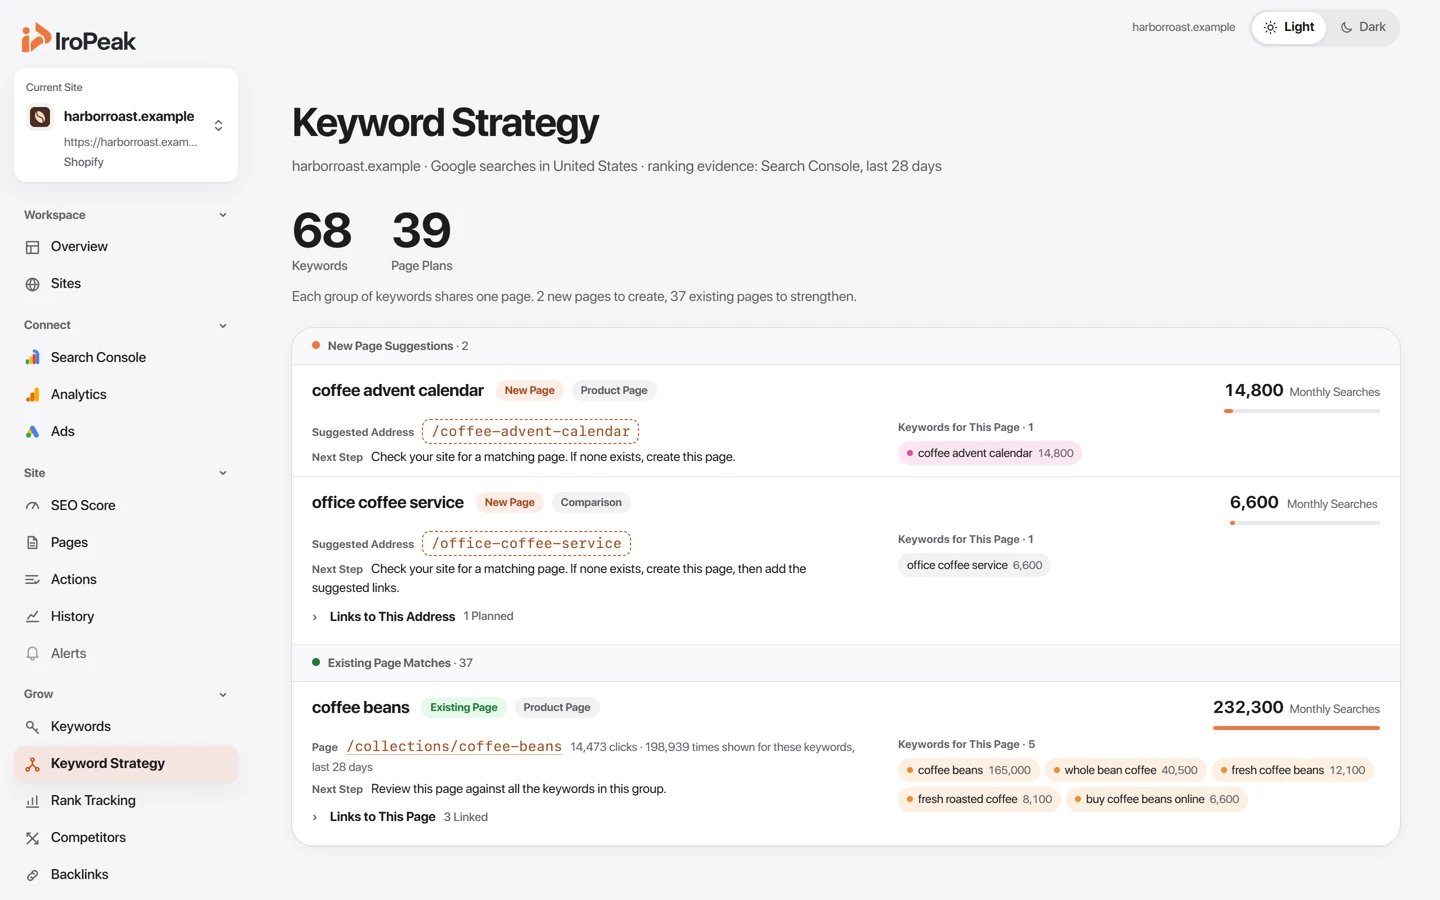Click the /coffee-advent-calendar suggested address
Screen dimensions: 1440x900
pyautogui.click(x=531, y=432)
